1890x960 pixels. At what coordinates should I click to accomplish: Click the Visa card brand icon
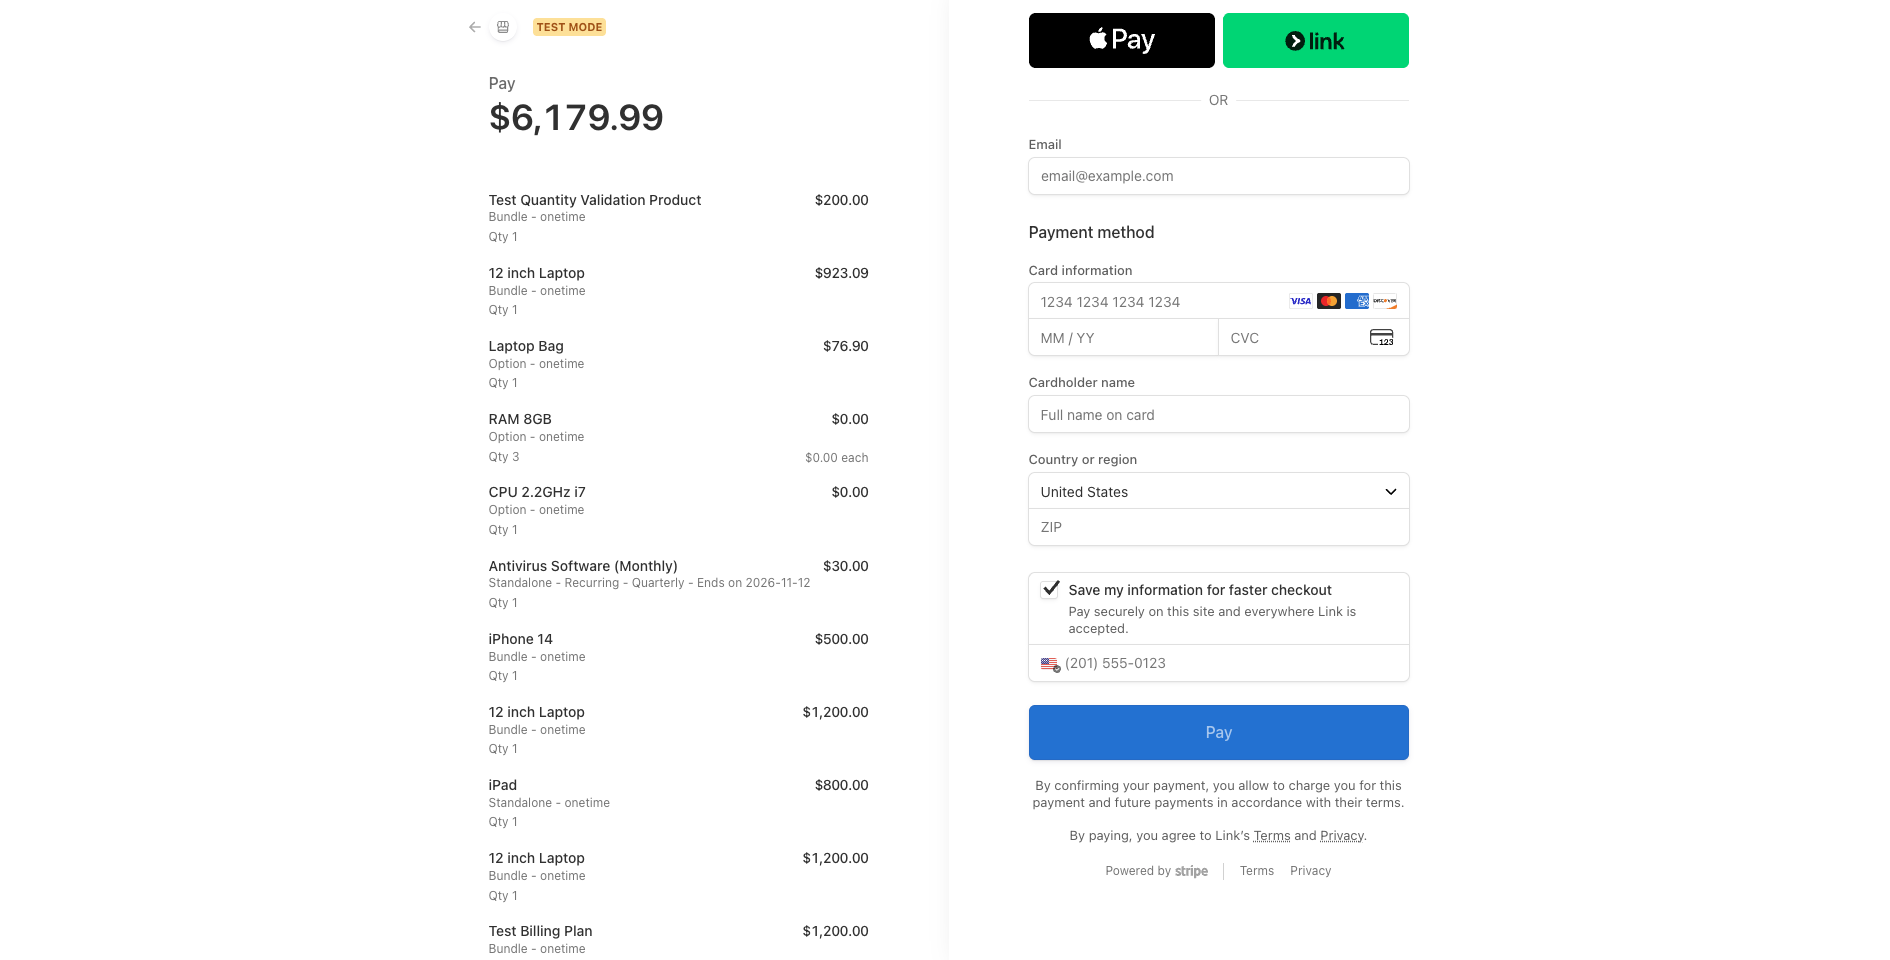coord(1300,301)
